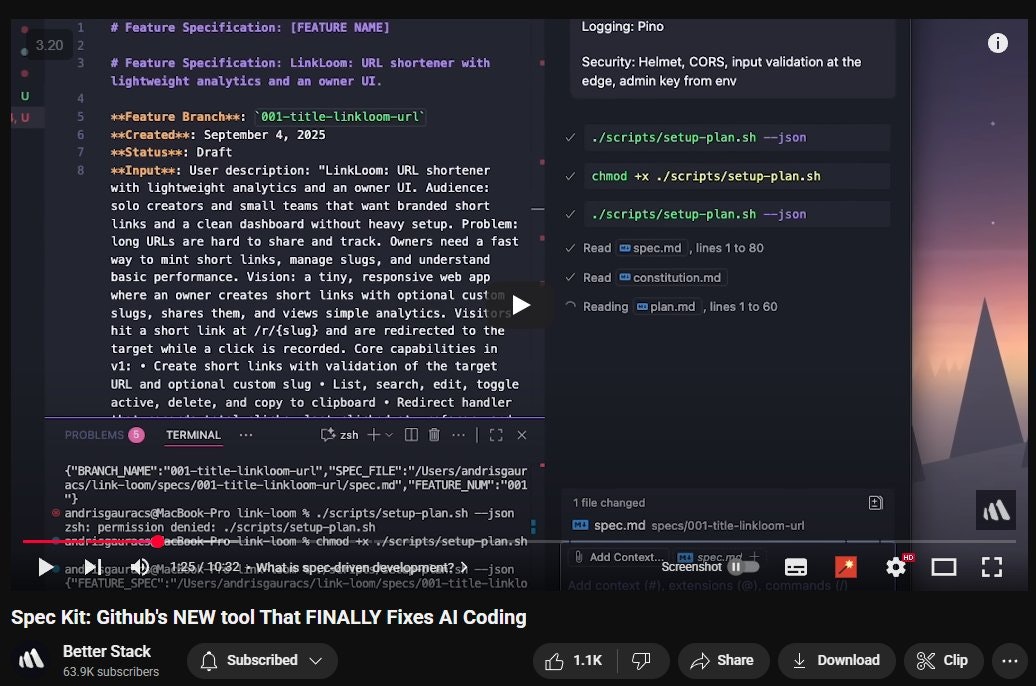This screenshot has height=686, width=1036.
Task: Open the player settings gear
Action: point(896,567)
